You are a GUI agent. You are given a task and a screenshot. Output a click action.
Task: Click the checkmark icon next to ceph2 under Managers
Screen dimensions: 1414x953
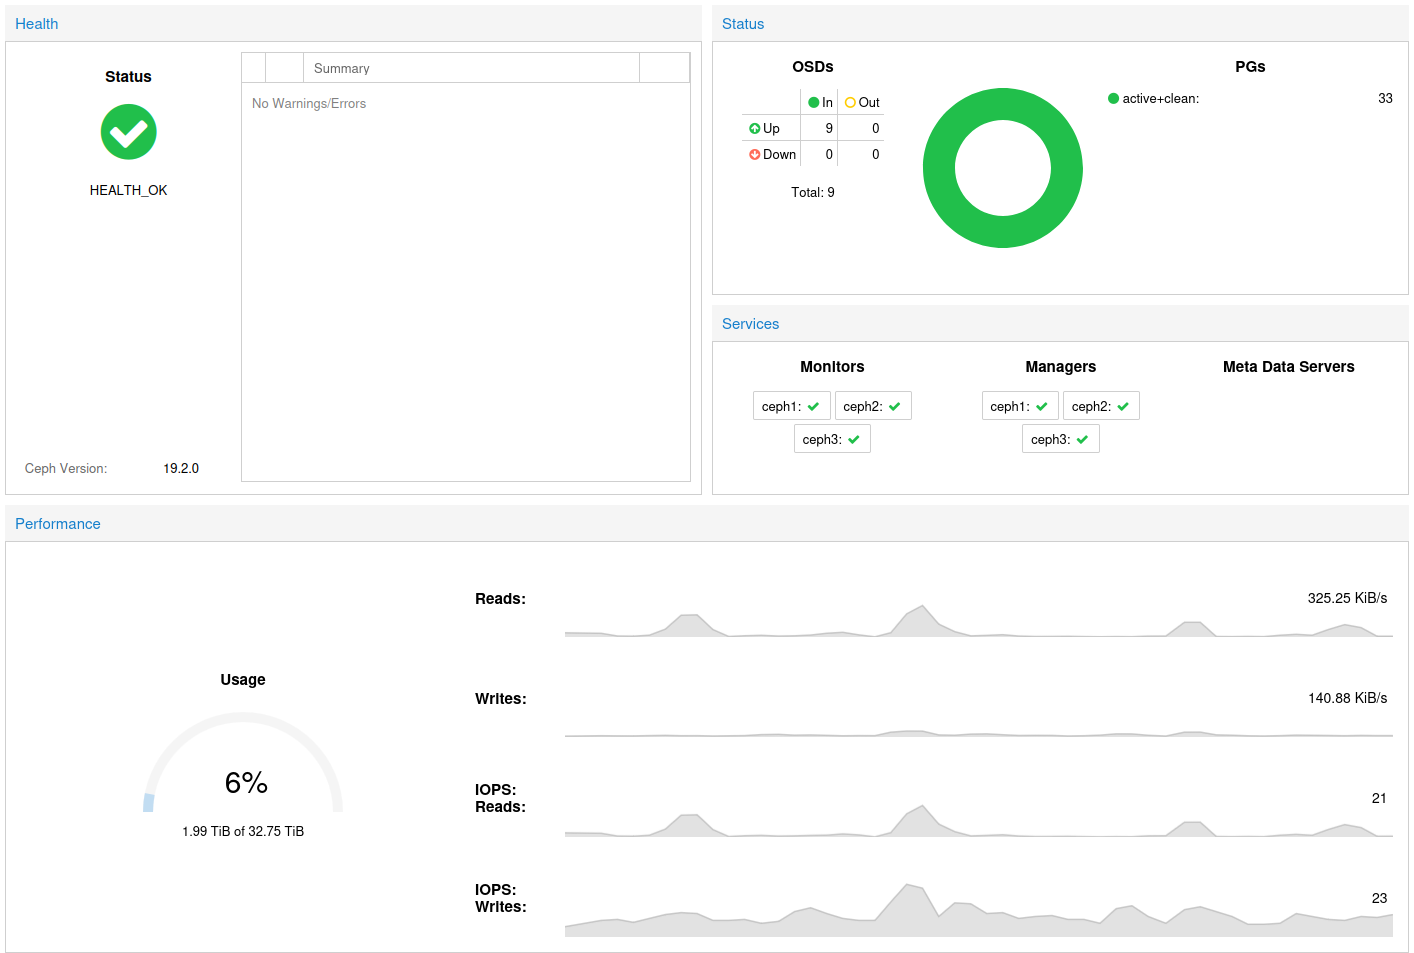click(x=1124, y=405)
